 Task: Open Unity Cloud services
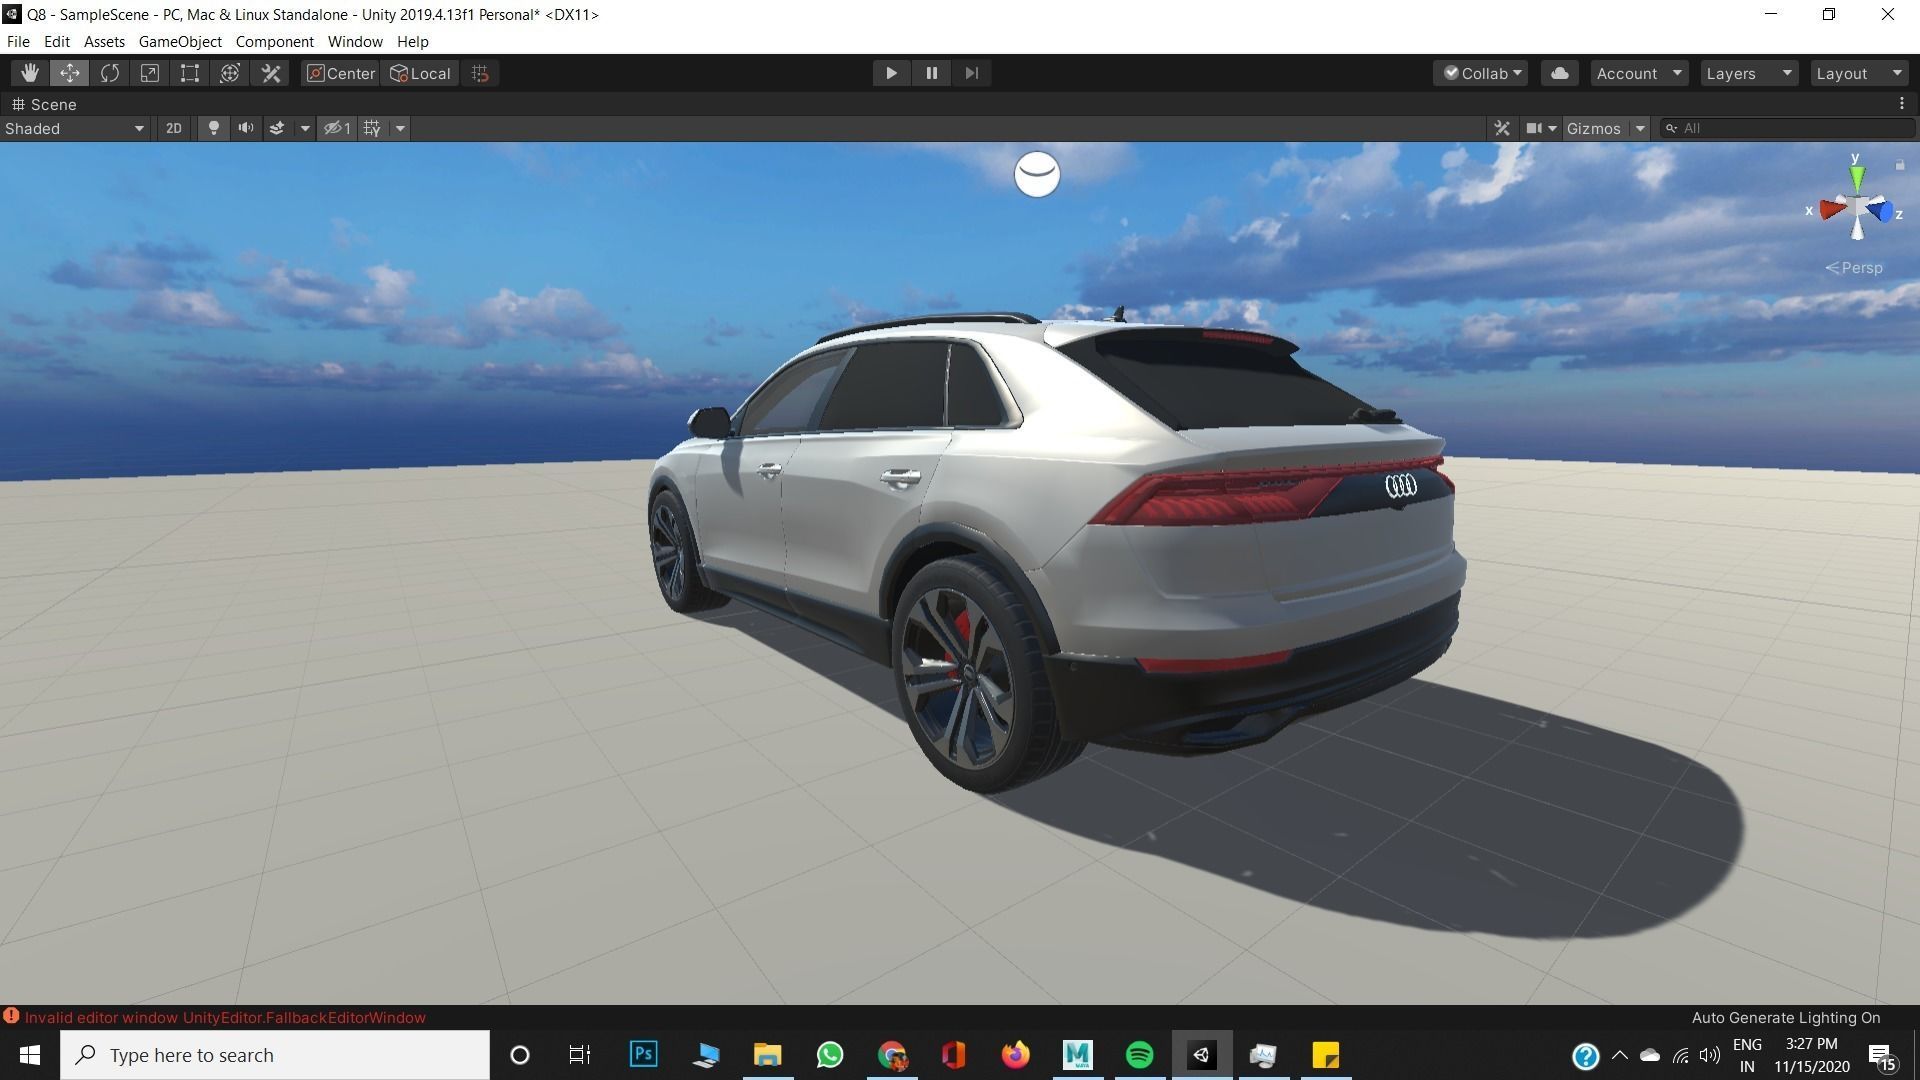1559,72
